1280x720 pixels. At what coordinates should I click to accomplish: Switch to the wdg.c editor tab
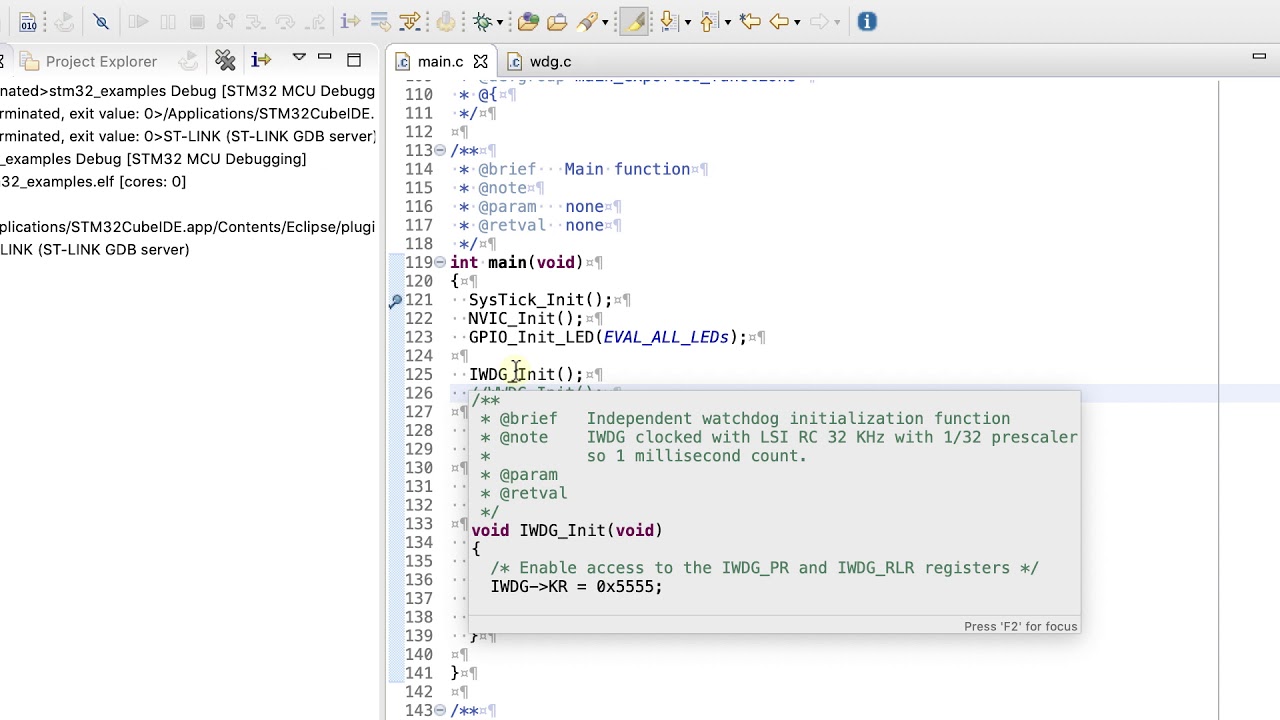coord(540,62)
